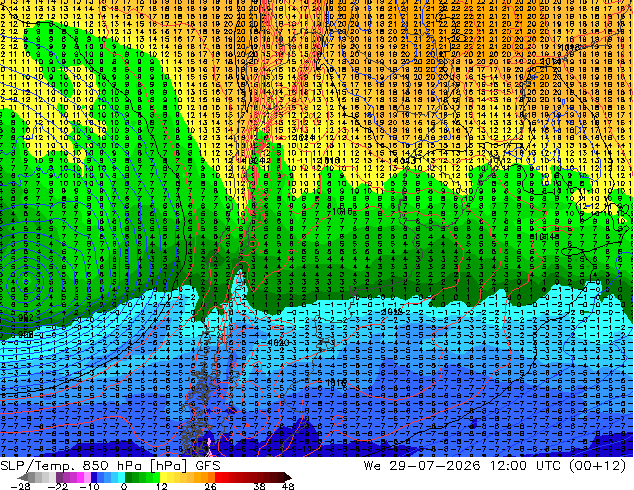Click the 48 label on the color legend
Viewport: 634px width, 490px height.
288,486
